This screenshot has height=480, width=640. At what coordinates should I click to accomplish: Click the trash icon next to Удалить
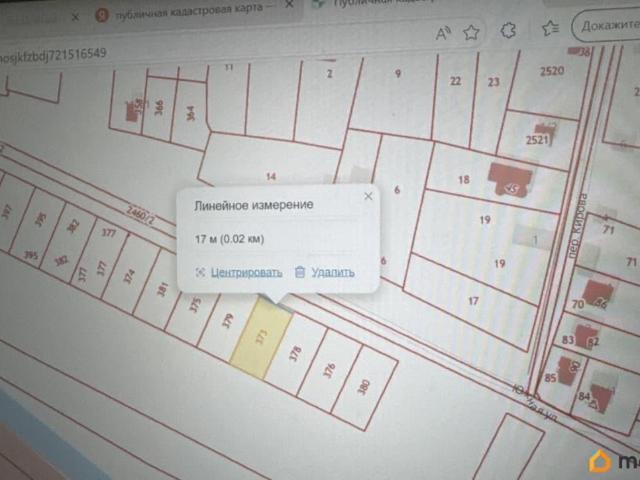tap(300, 272)
